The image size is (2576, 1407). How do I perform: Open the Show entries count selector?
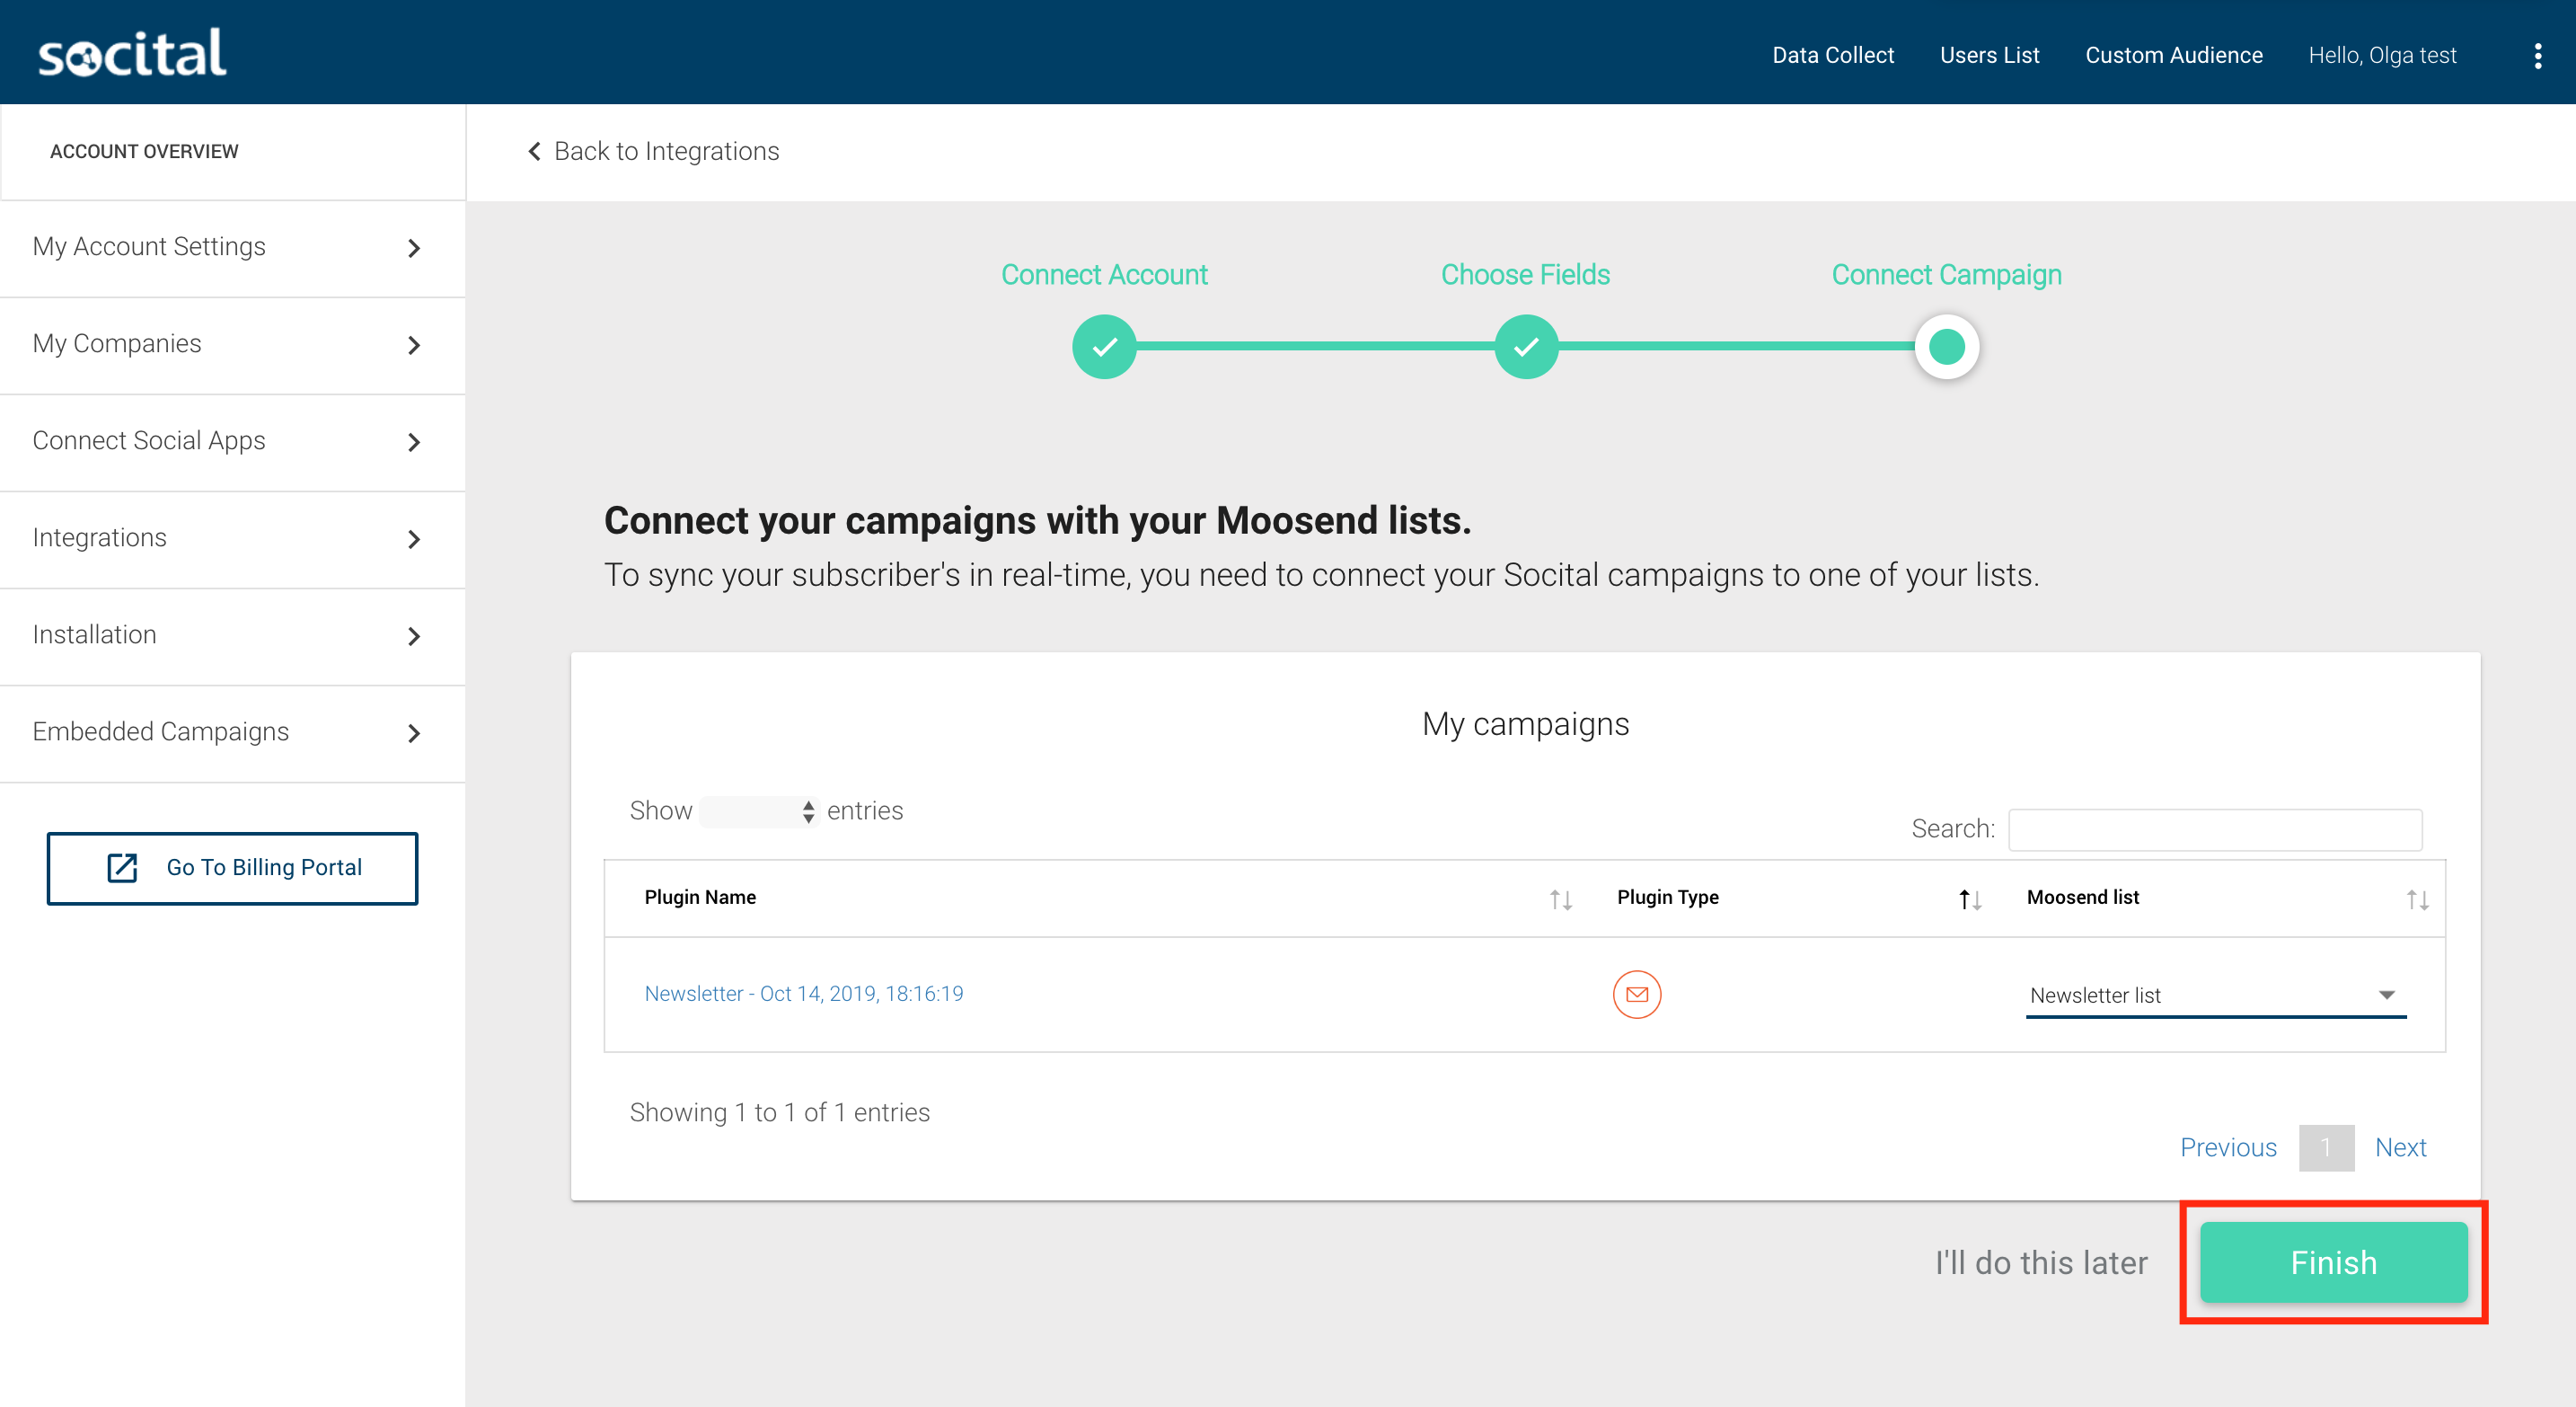(759, 811)
